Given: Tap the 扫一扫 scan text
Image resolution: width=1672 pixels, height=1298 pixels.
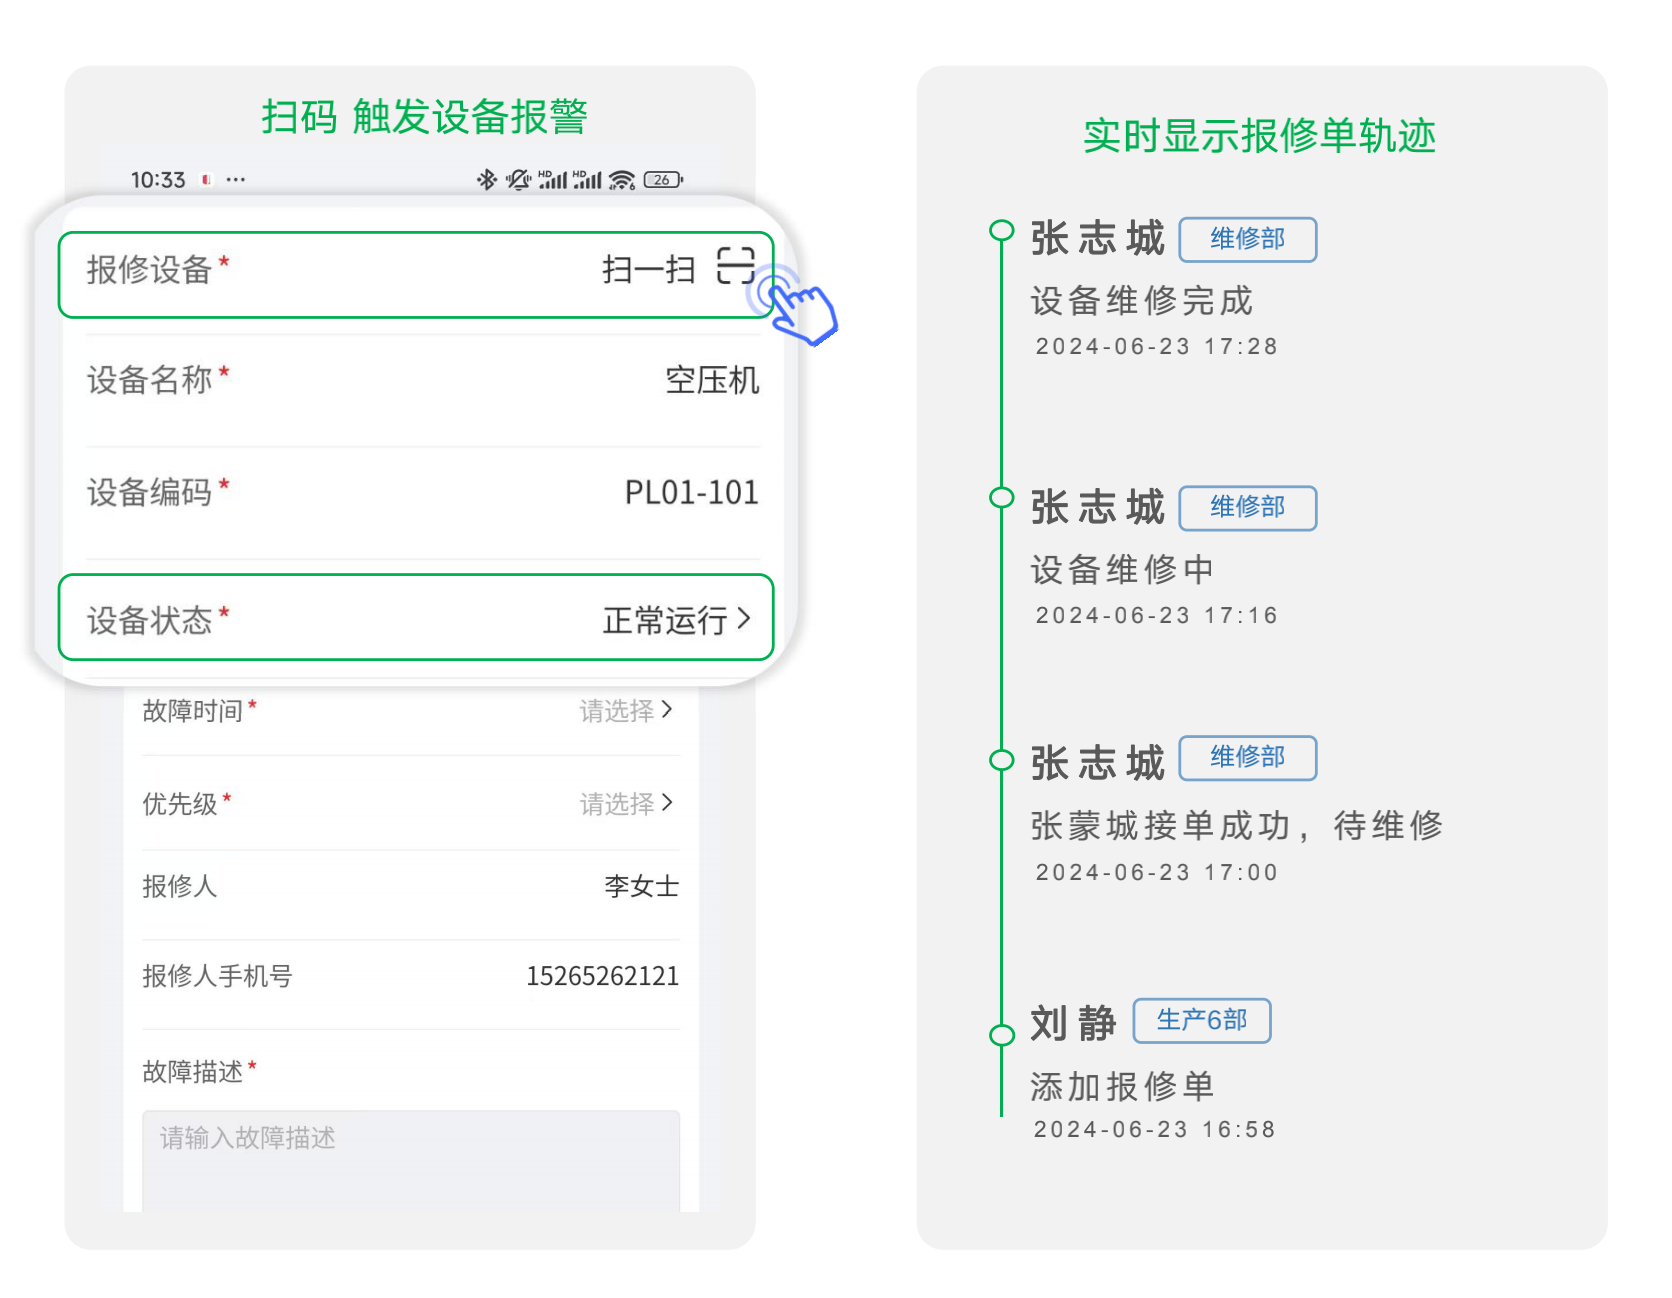Looking at the screenshot, I should [x=648, y=269].
